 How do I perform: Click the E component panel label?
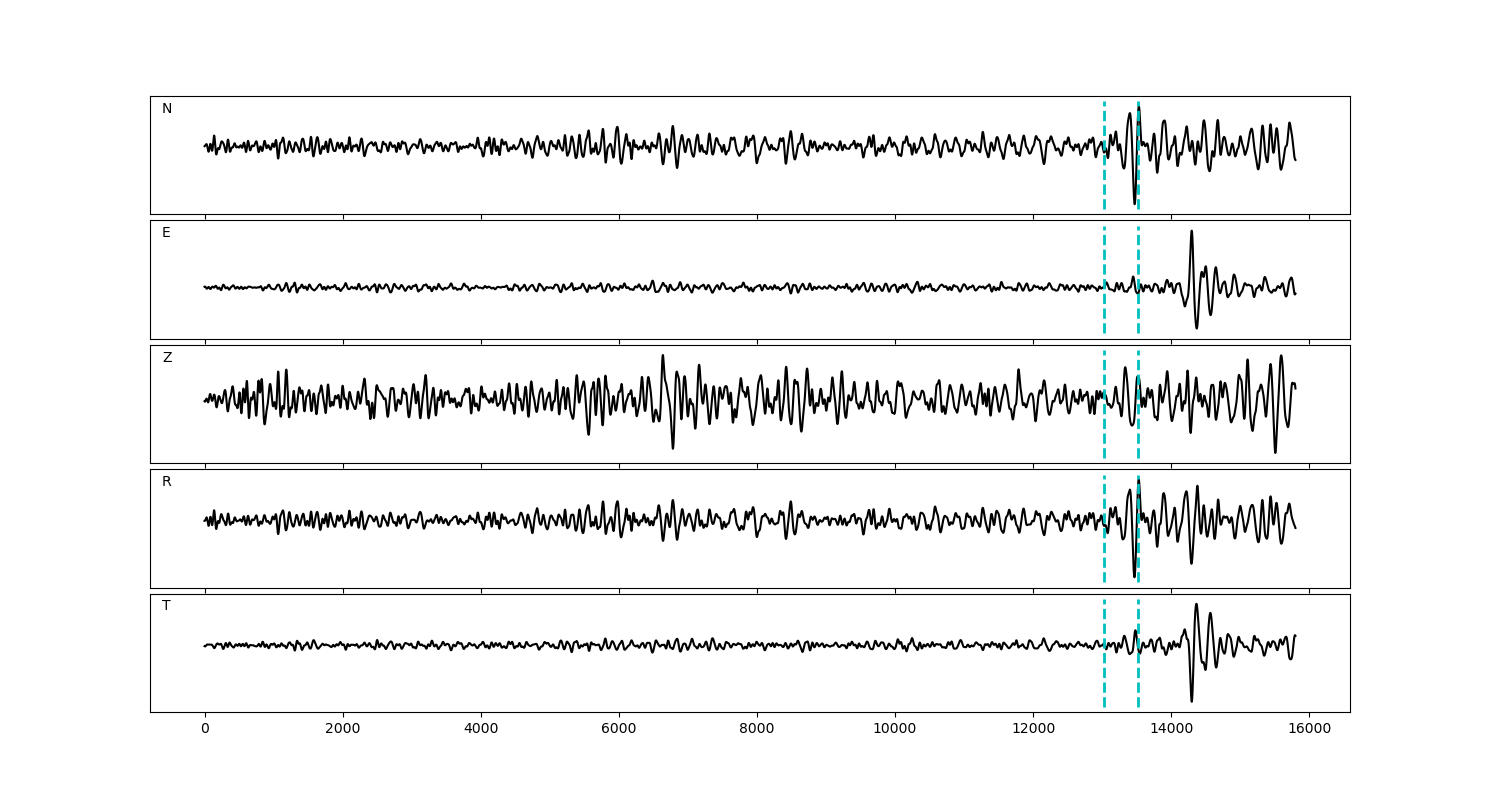pyautogui.click(x=166, y=233)
